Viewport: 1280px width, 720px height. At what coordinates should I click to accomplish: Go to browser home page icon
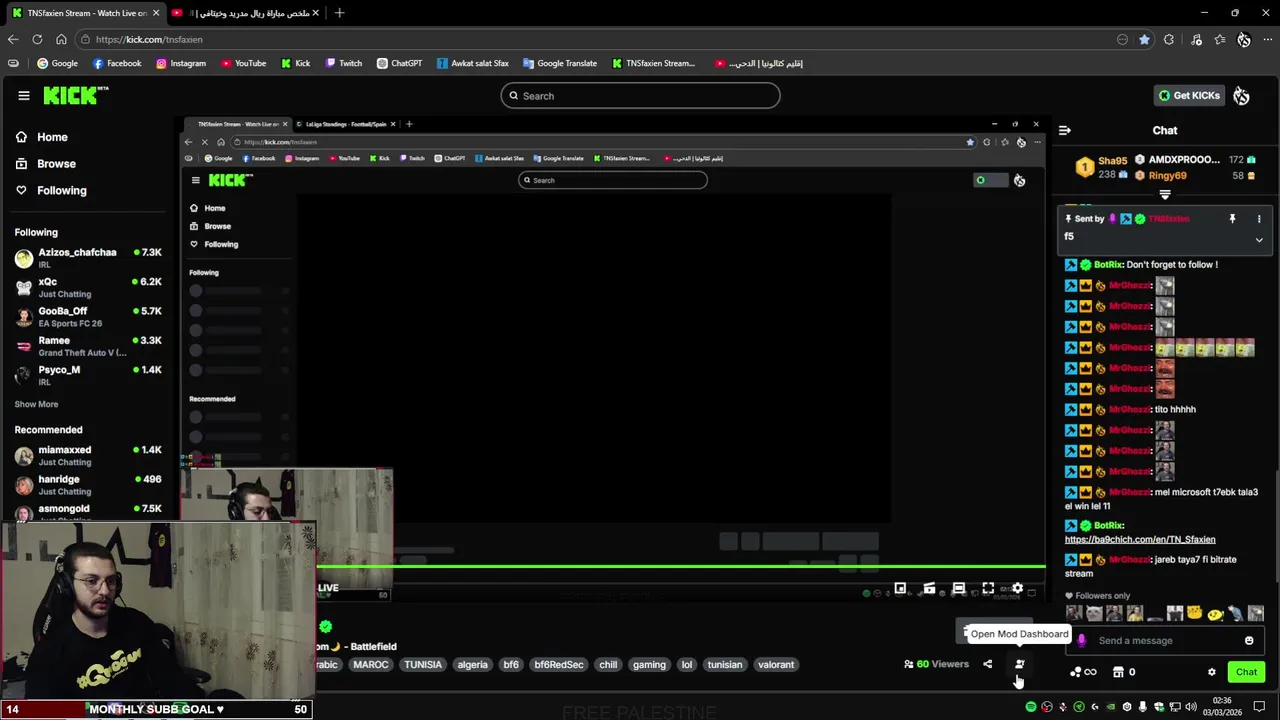pyautogui.click(x=61, y=39)
